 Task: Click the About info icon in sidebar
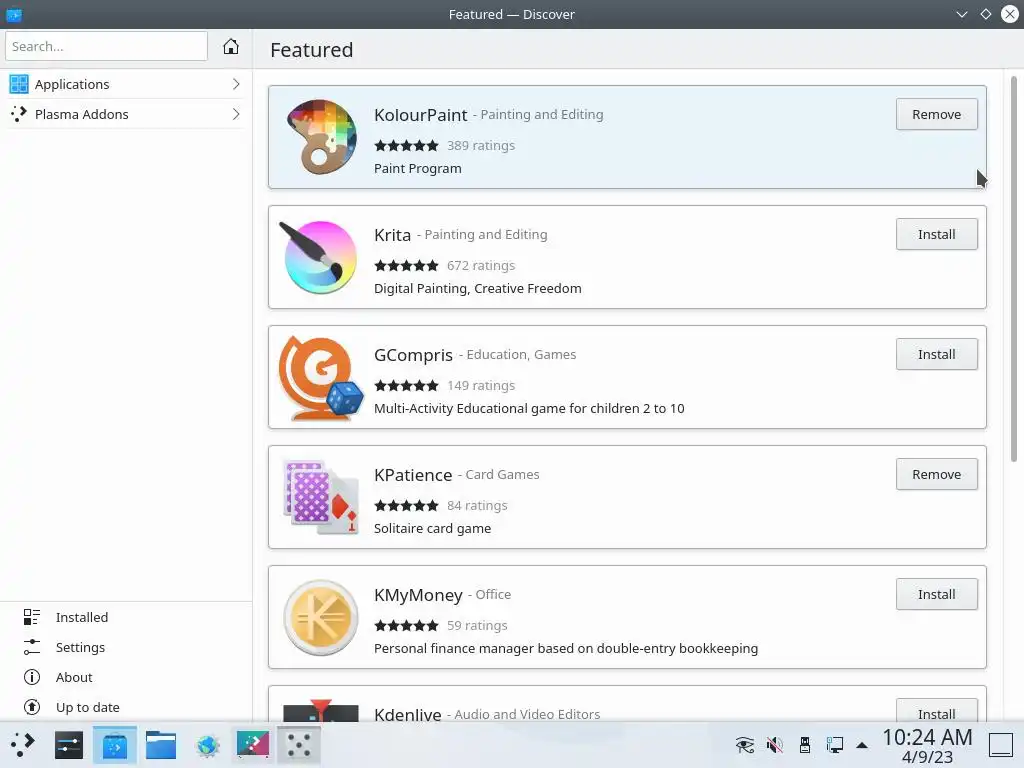pos(32,677)
